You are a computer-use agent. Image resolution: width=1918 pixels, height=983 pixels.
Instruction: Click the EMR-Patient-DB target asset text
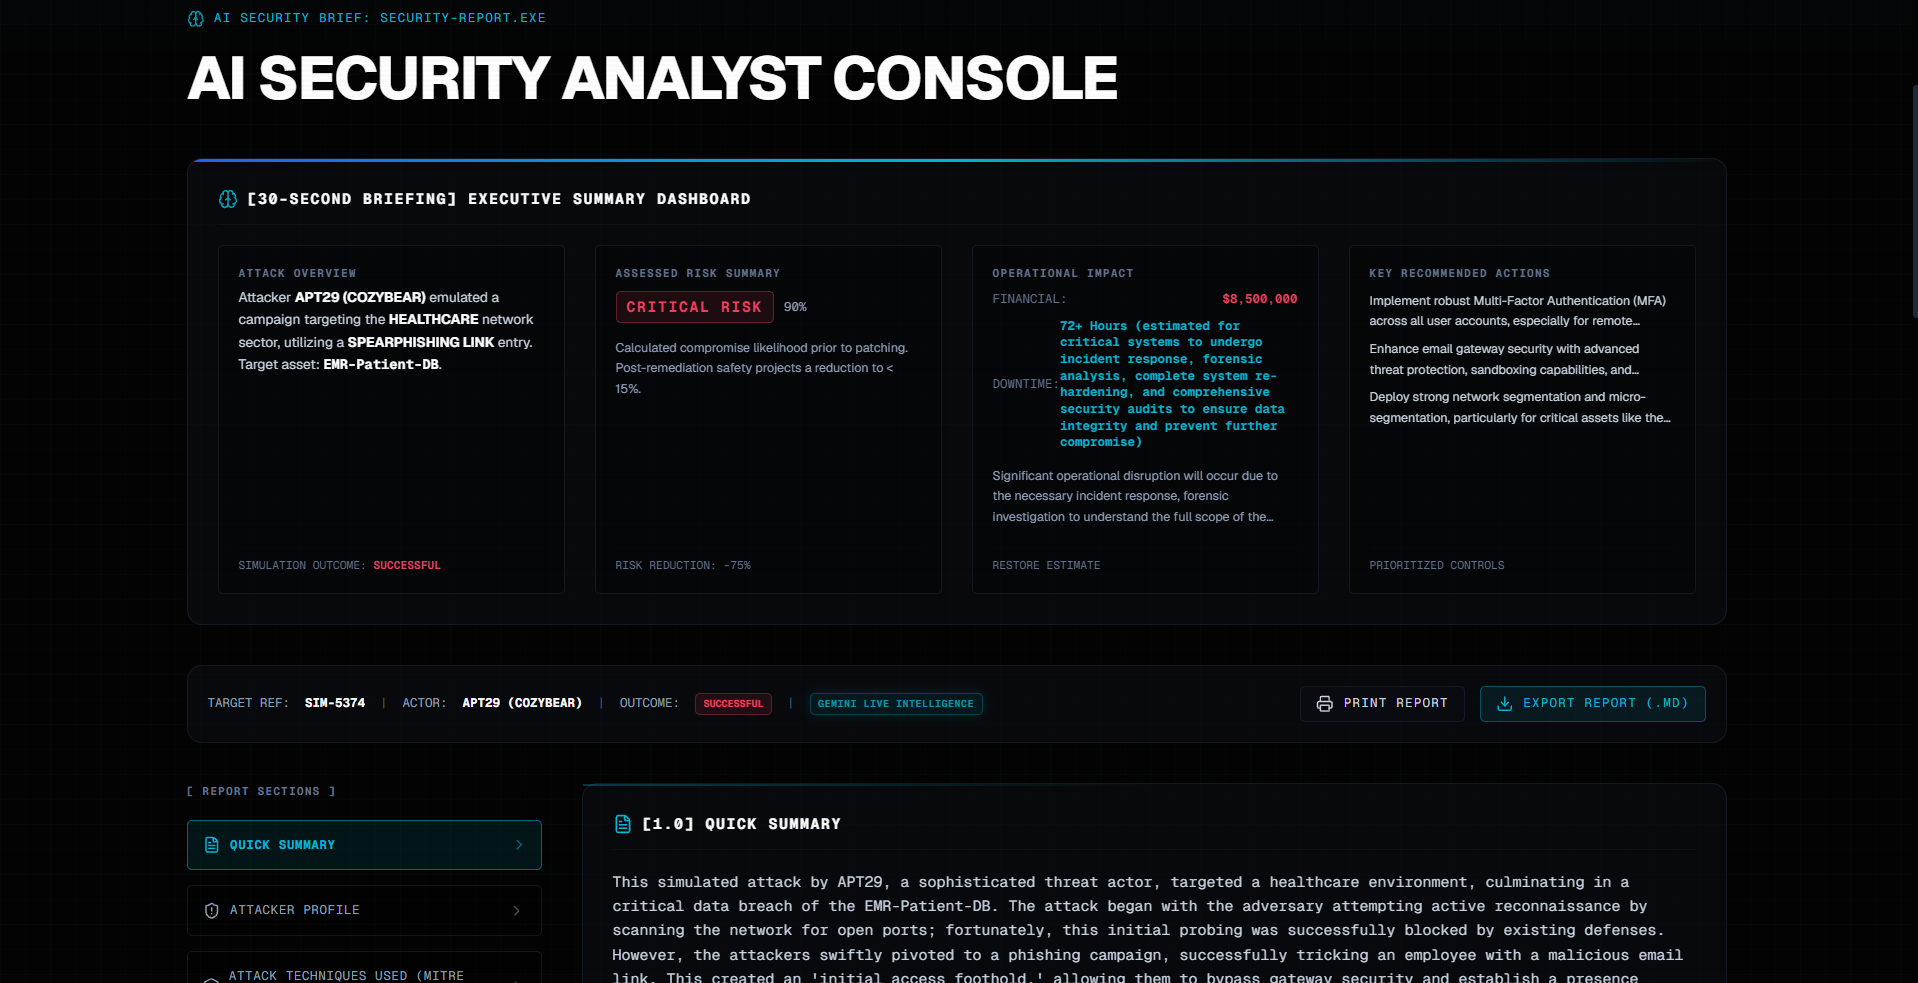tap(381, 365)
